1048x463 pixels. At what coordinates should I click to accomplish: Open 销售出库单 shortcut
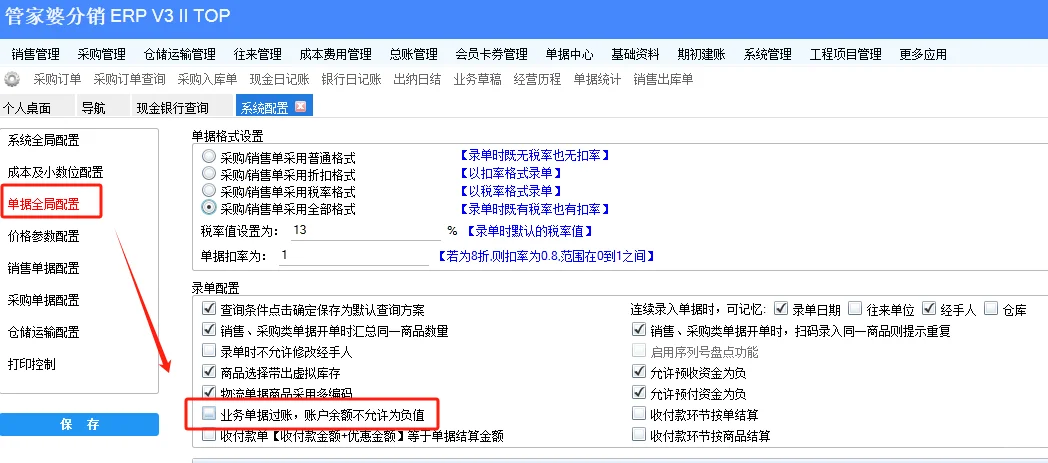point(663,80)
